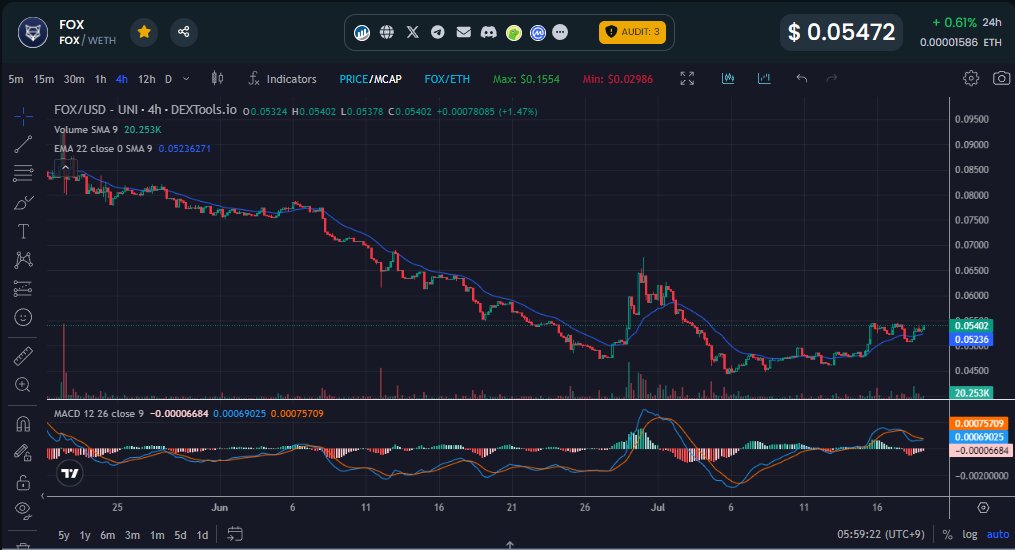Select the 4h timeframe

tap(122, 79)
